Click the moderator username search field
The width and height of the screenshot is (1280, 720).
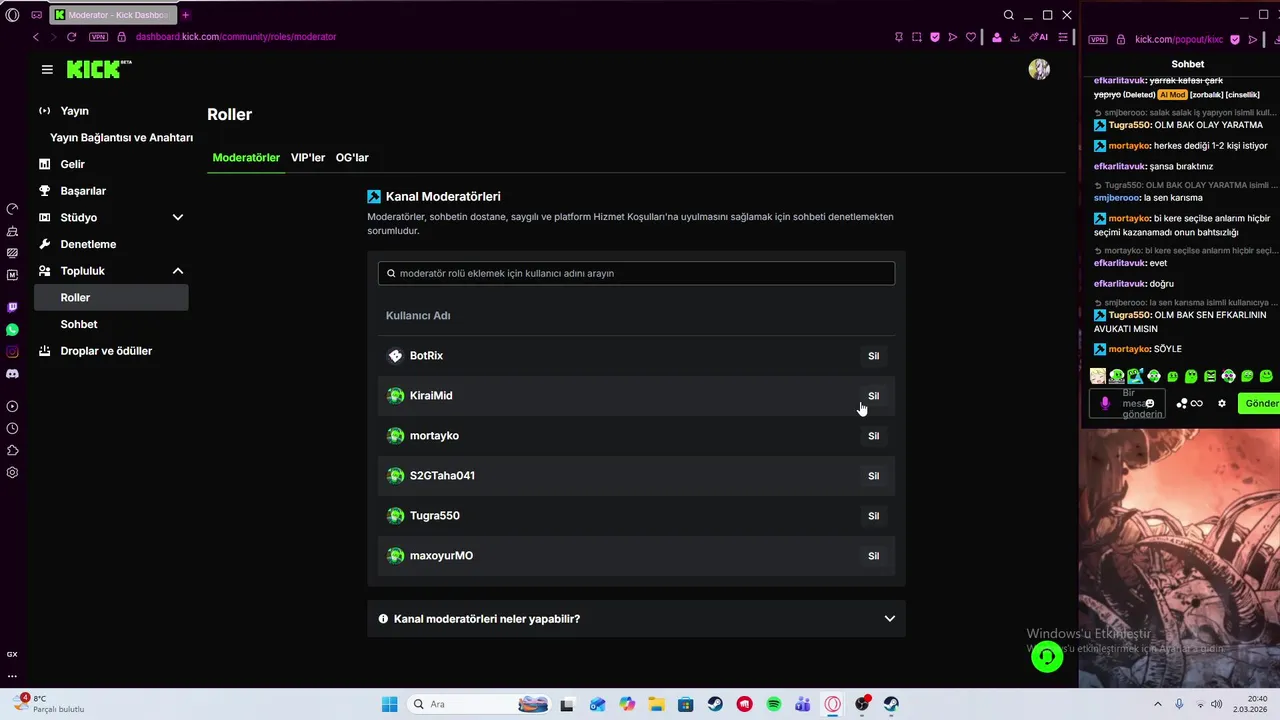(x=636, y=273)
